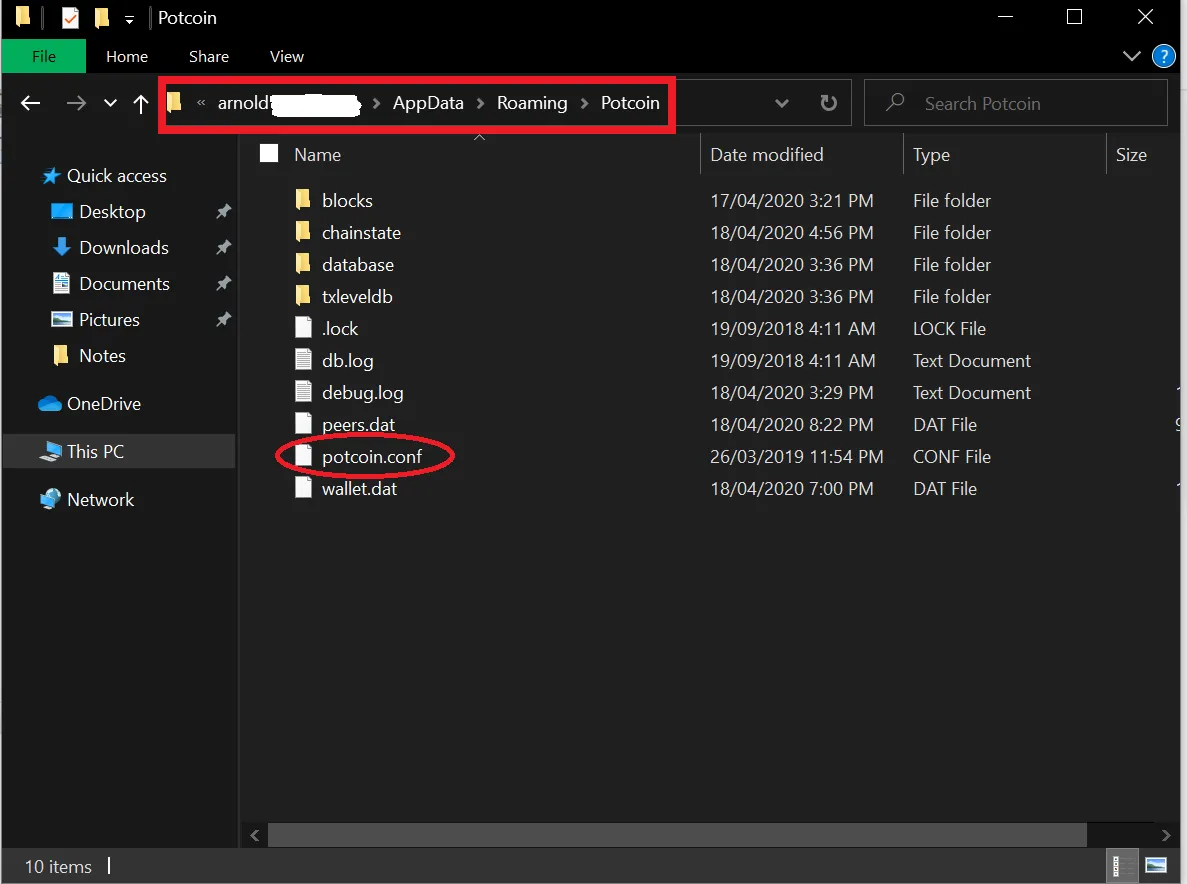Screen dimensions: 1187x884
Task: Select the wallet.dat file icon
Action: (x=303, y=487)
